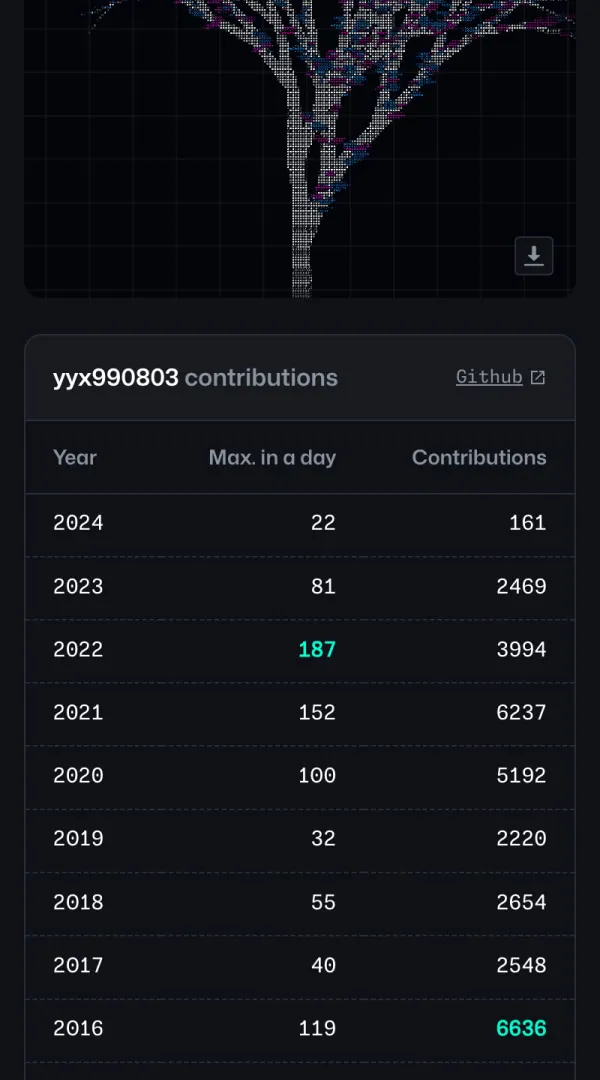Select the 2021 row
The width and height of the screenshot is (600, 1080).
click(300, 713)
